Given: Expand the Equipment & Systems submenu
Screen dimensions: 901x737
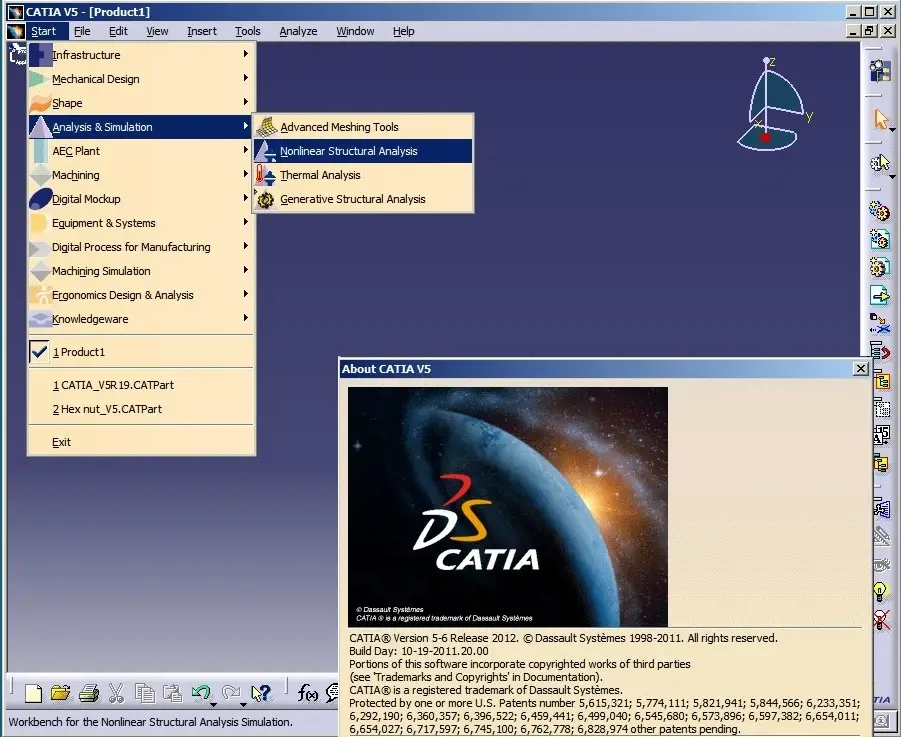Looking at the screenshot, I should (141, 223).
